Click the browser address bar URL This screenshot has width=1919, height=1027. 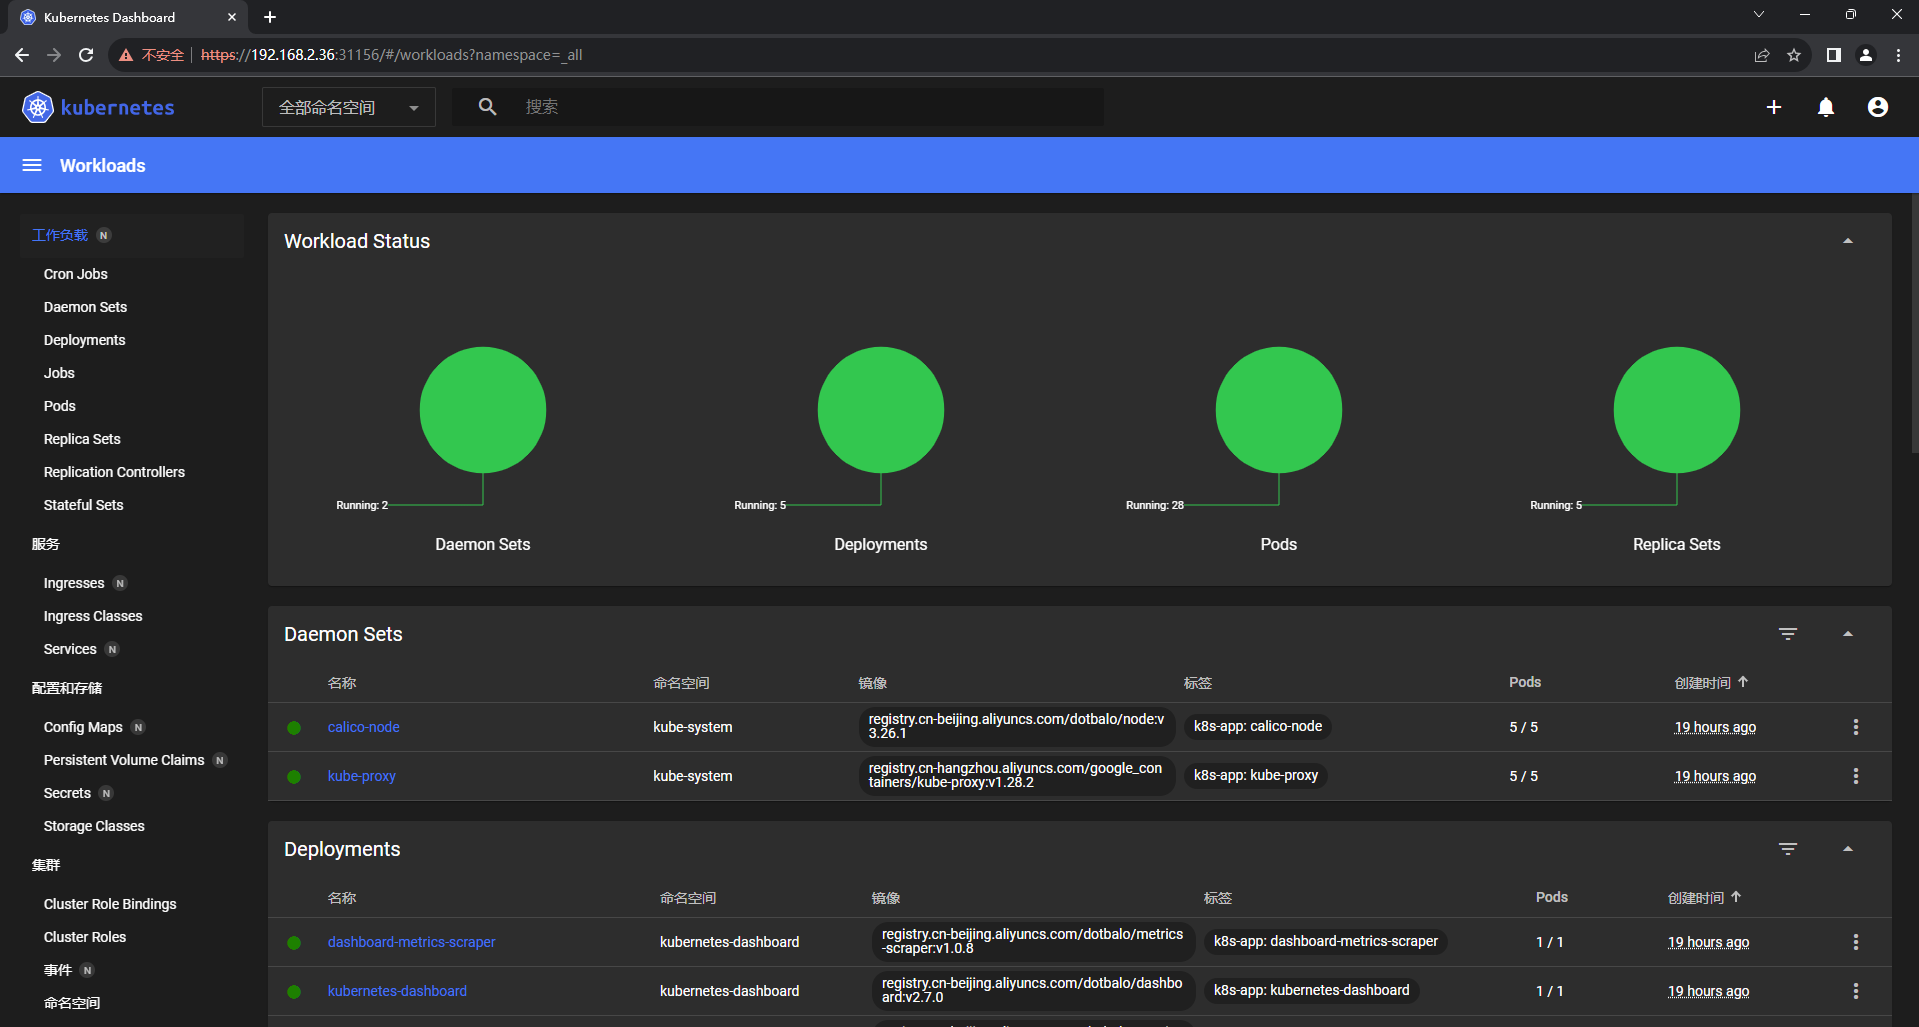coord(391,55)
